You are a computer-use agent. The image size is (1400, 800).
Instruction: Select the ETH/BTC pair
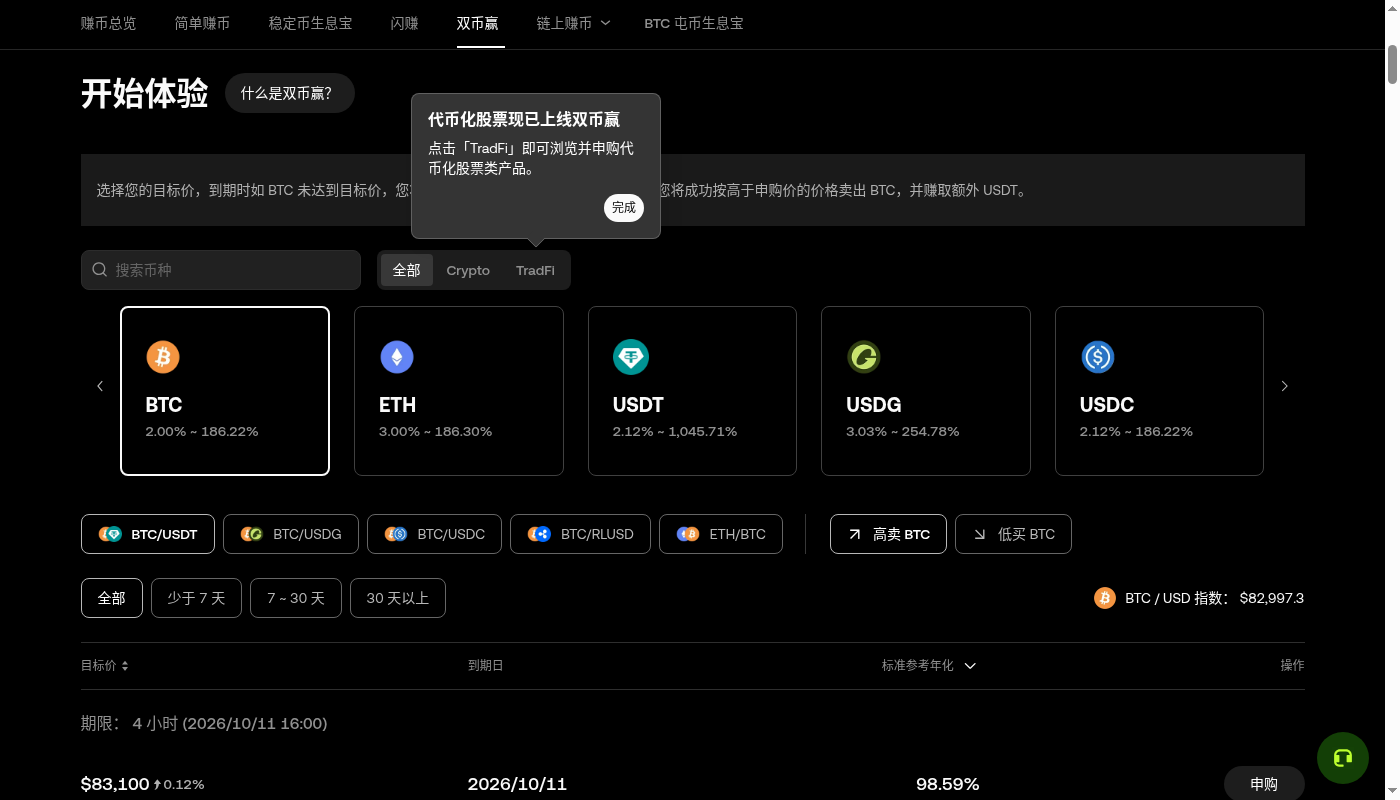point(721,534)
